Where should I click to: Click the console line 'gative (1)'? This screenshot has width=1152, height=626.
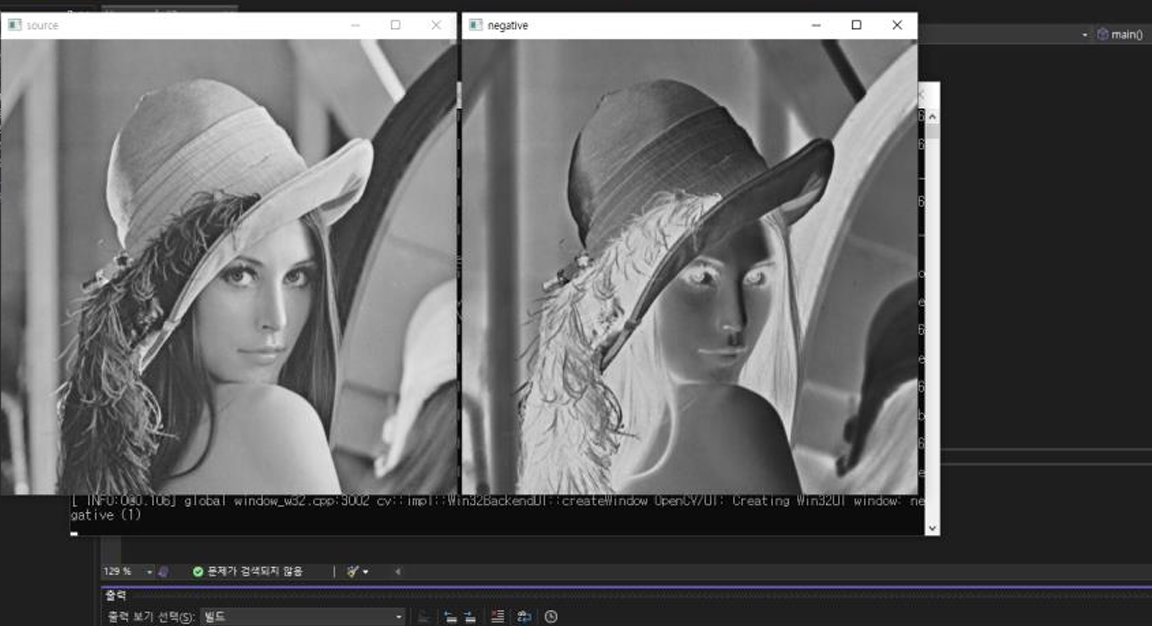pos(105,515)
